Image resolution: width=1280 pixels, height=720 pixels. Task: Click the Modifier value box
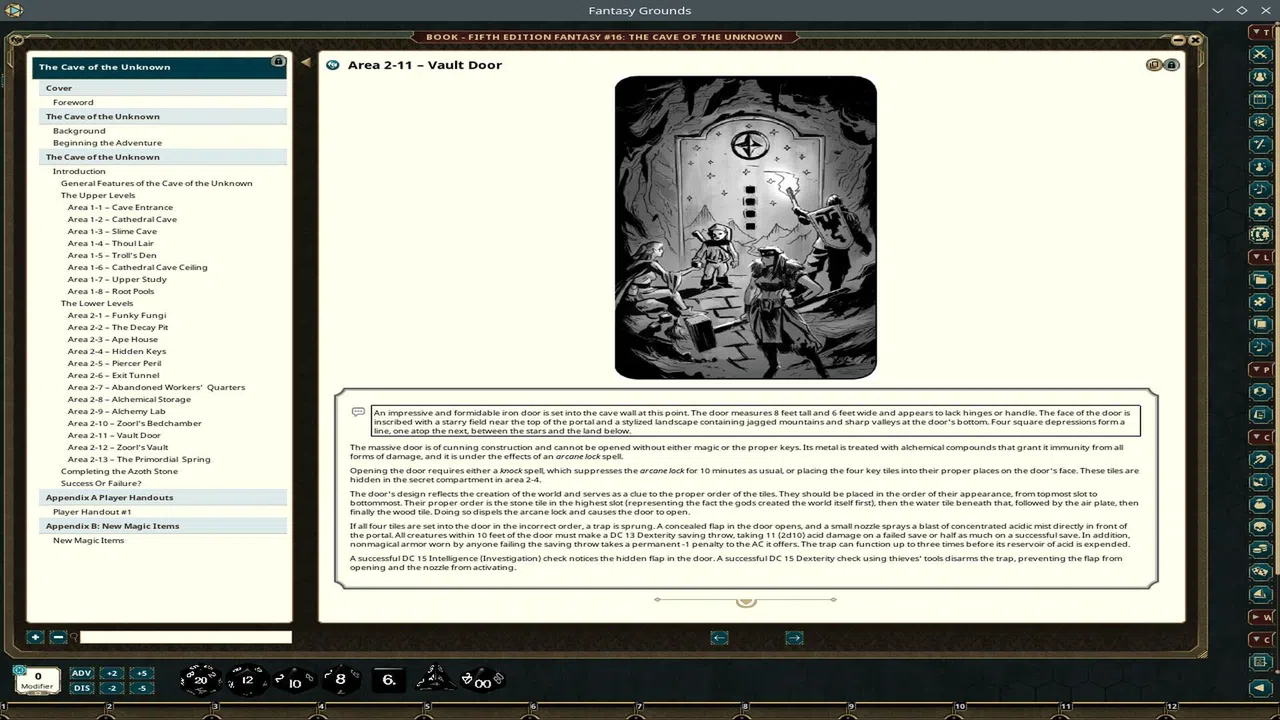coord(38,681)
